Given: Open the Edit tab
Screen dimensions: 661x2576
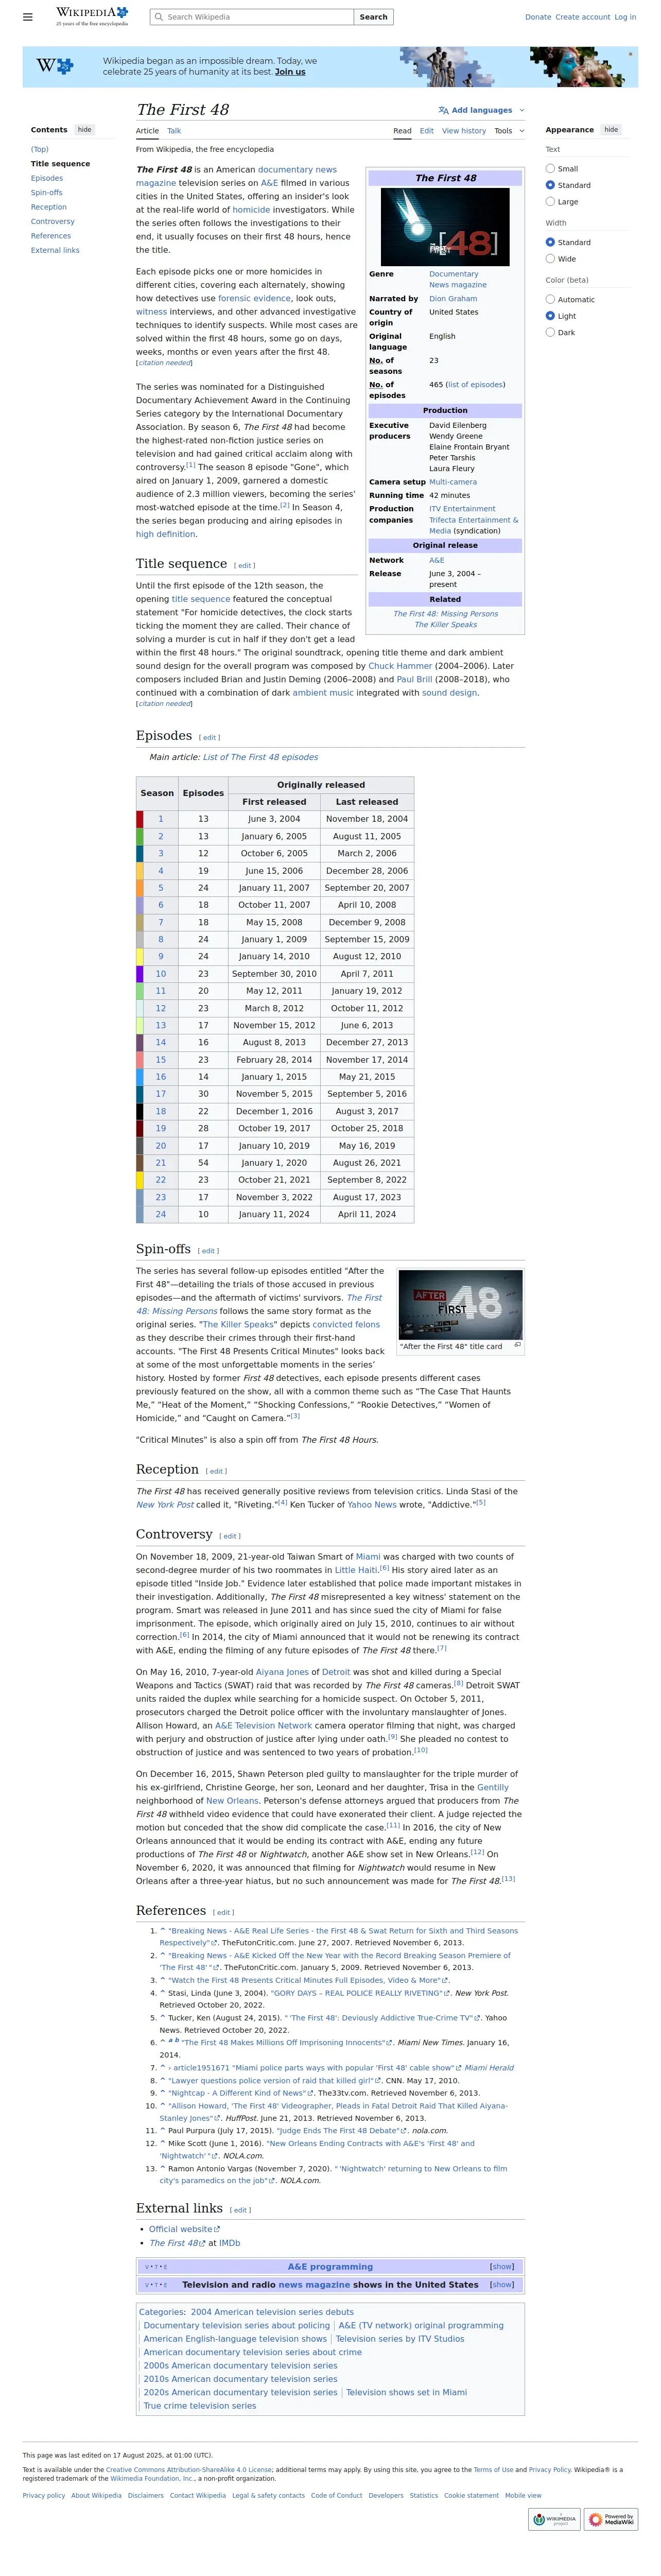Looking at the screenshot, I should [427, 131].
